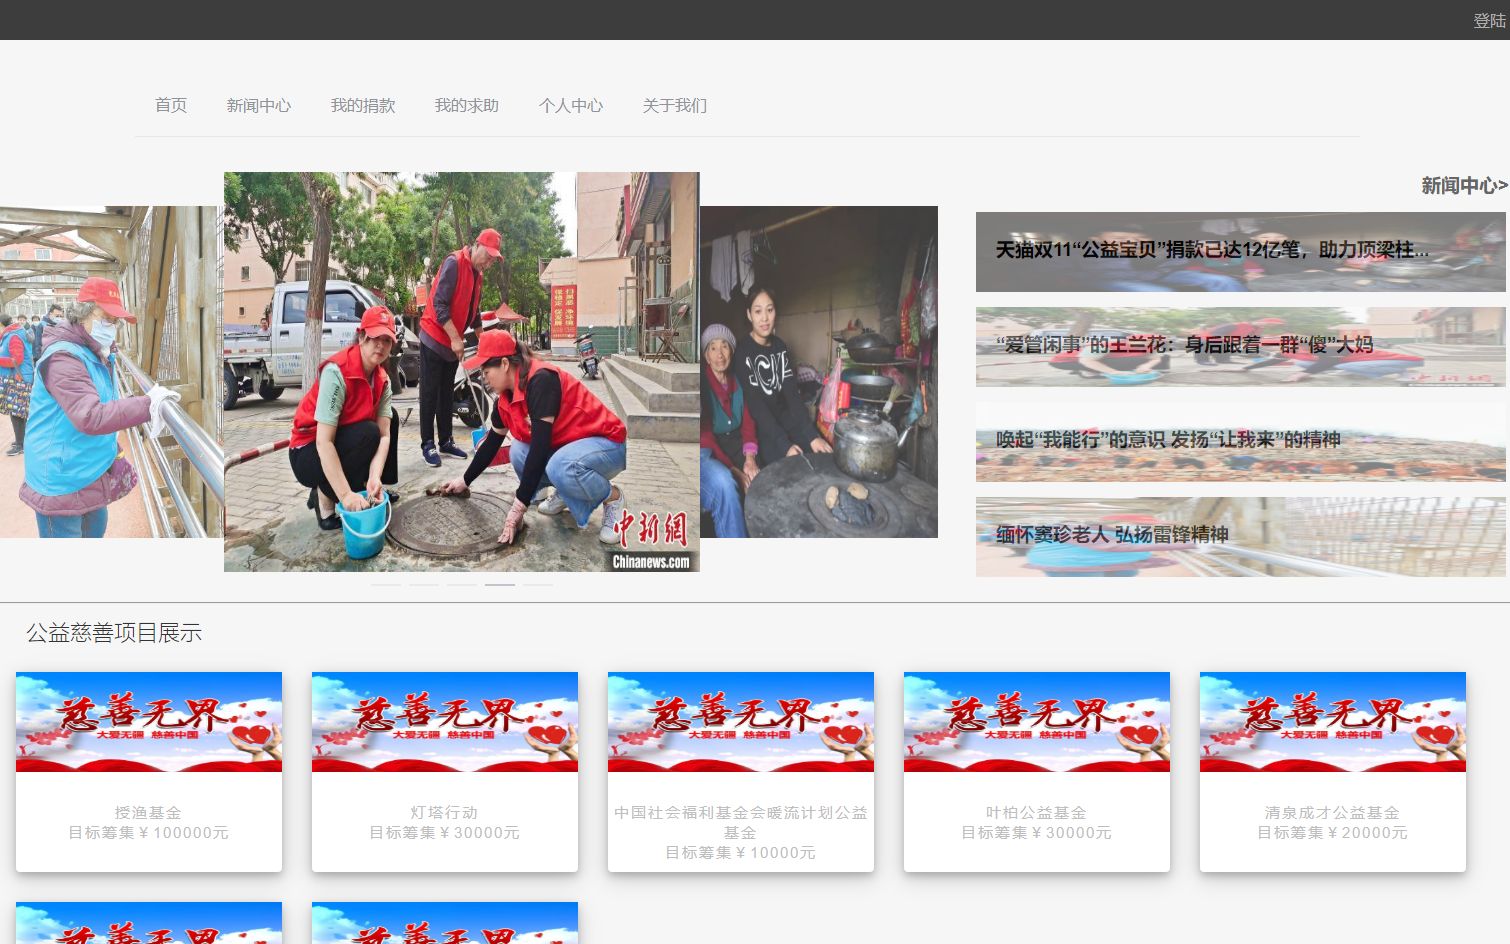
Task: Select the highlighted fourth carousel indicator
Action: click(x=500, y=584)
